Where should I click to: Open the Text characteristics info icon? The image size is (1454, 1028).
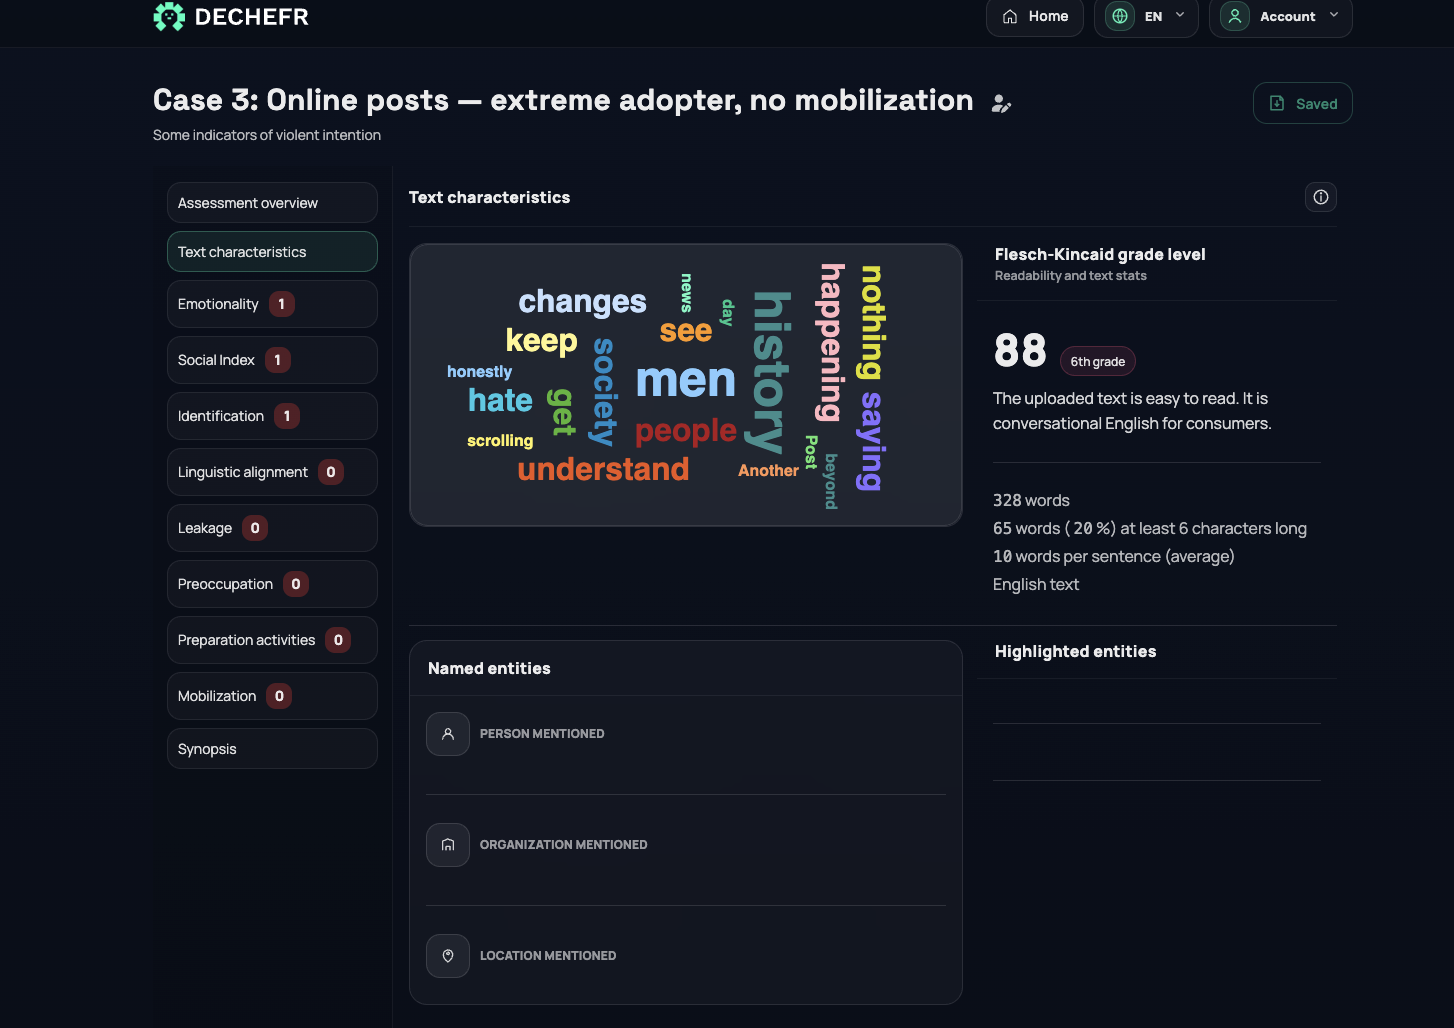click(1321, 197)
